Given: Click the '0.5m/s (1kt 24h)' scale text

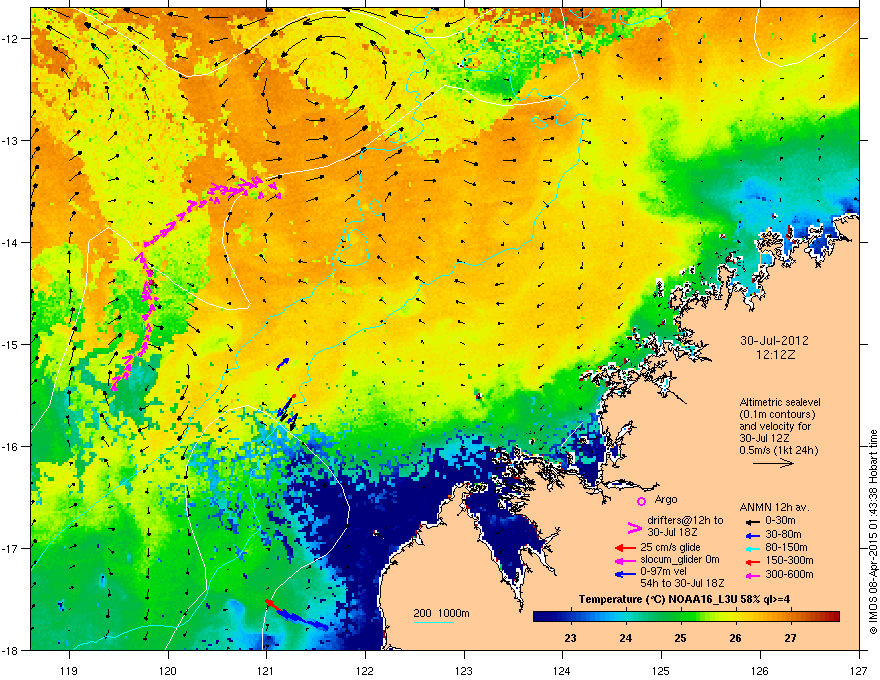Looking at the screenshot, I should [778, 450].
